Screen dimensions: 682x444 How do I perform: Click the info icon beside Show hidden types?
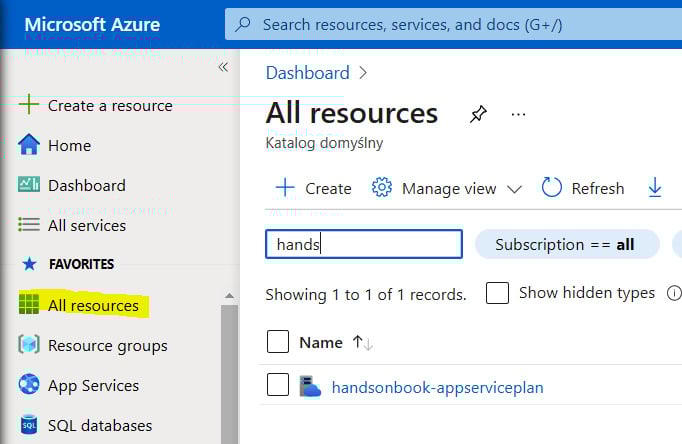tap(674, 293)
